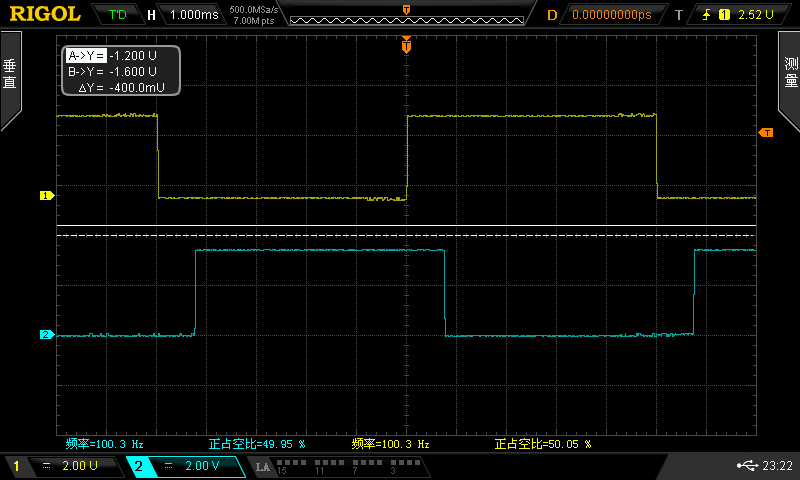Select the delay 0.00000000ps readout

tap(610, 15)
